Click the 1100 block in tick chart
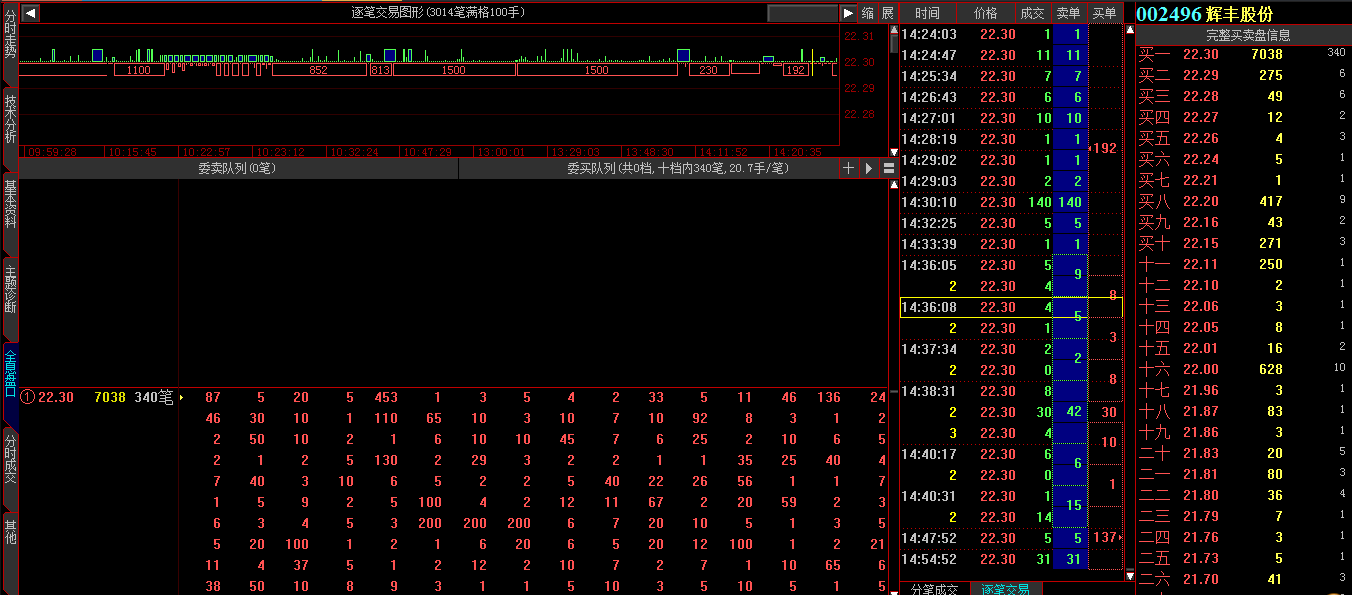Viewport: 1352px width, 595px height. click(x=139, y=70)
